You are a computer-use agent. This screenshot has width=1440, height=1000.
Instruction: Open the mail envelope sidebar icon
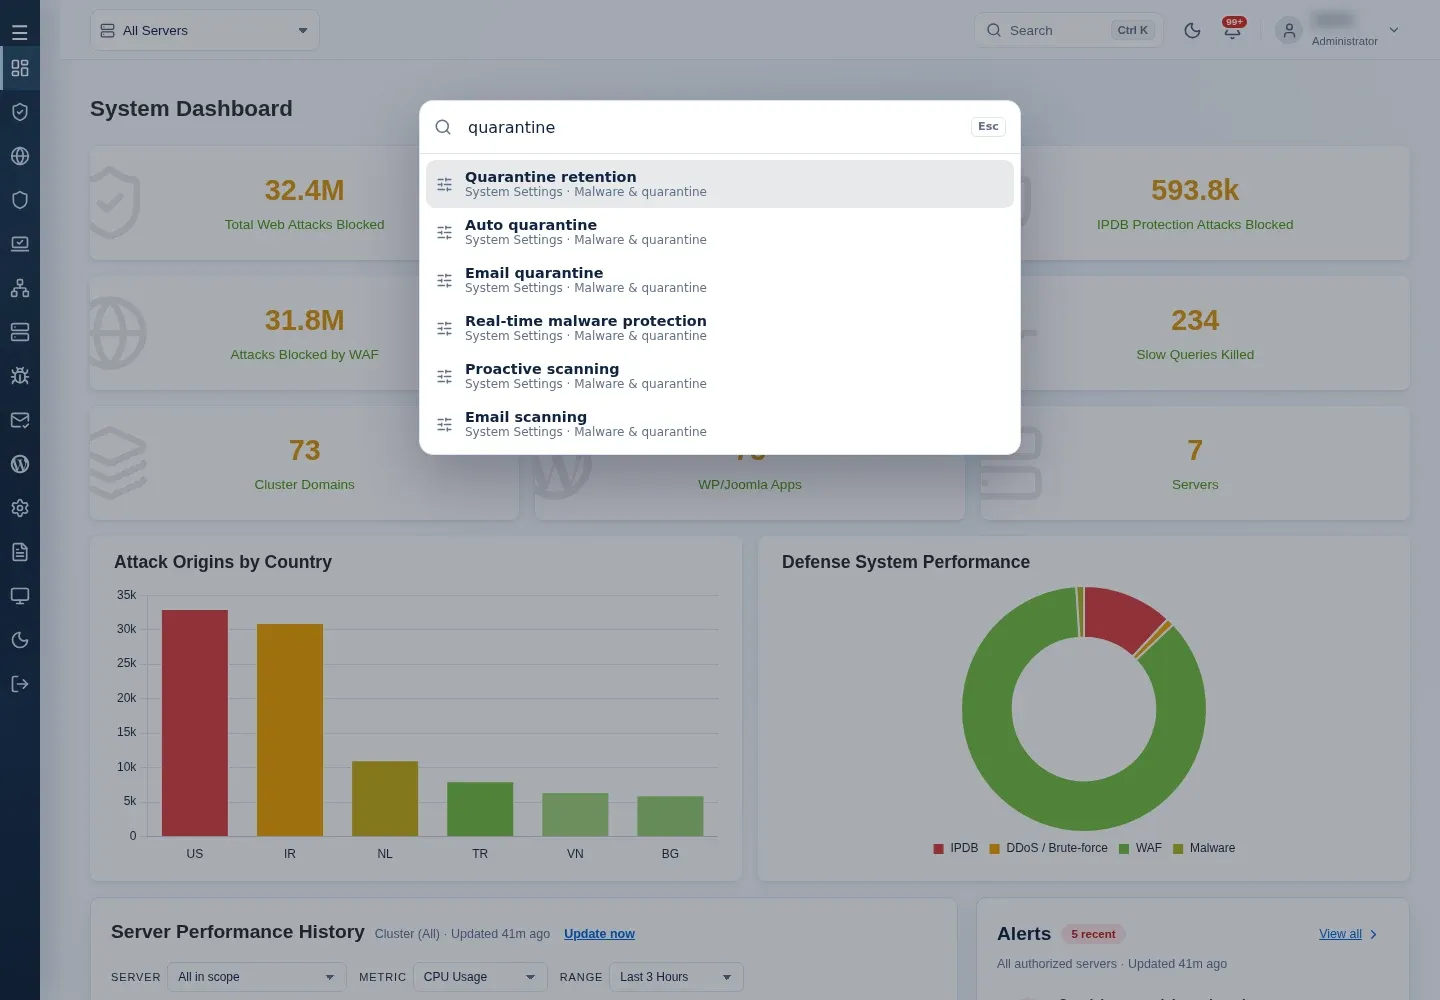[x=20, y=420]
